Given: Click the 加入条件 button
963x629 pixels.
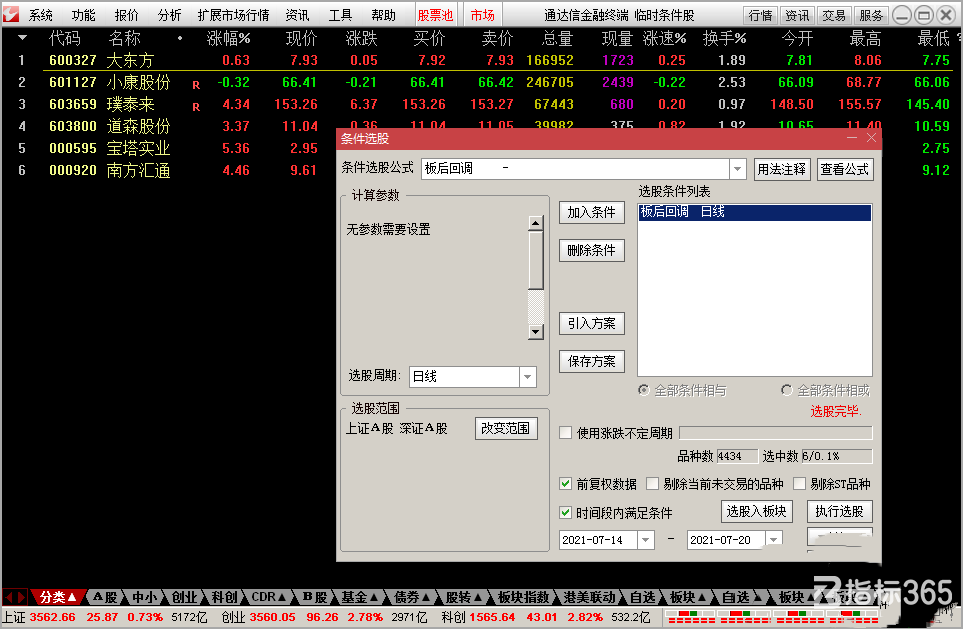Looking at the screenshot, I should pyautogui.click(x=591, y=213).
